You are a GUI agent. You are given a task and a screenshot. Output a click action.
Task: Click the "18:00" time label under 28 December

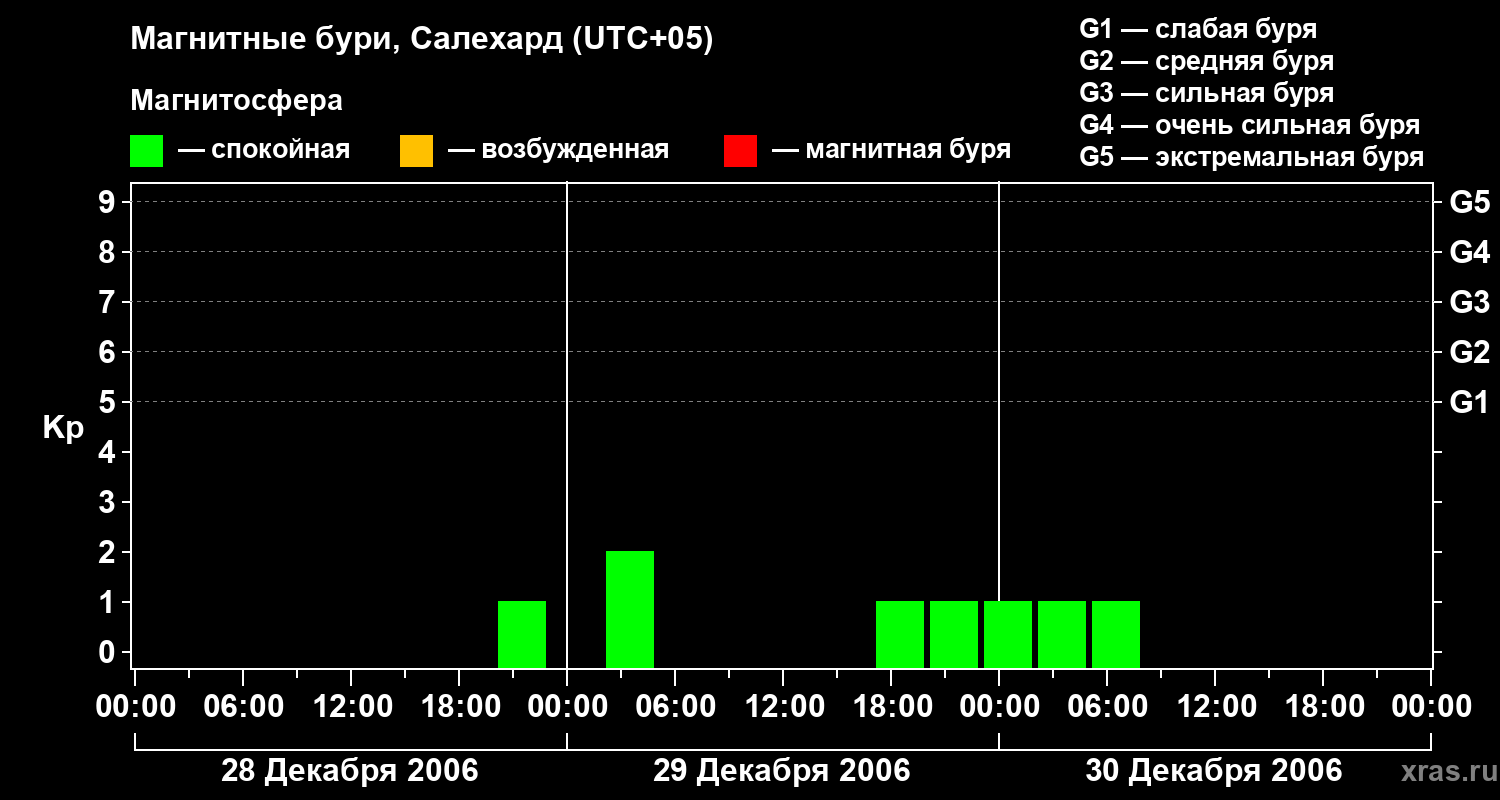459,707
